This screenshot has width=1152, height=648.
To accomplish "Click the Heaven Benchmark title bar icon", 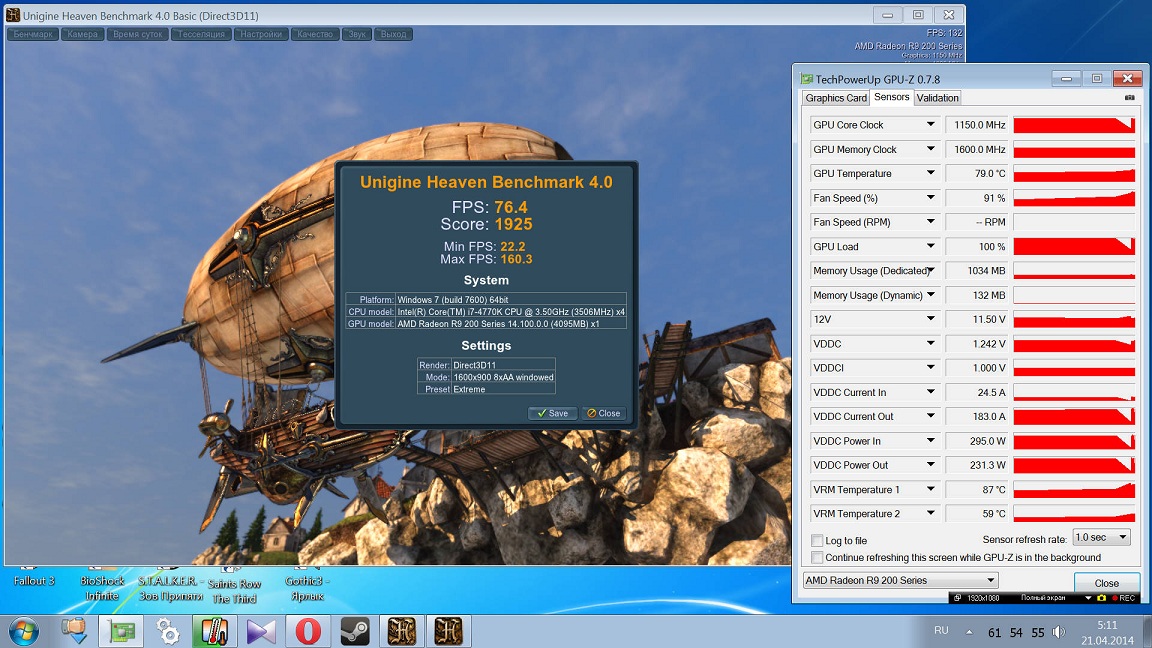I will (x=12, y=15).
